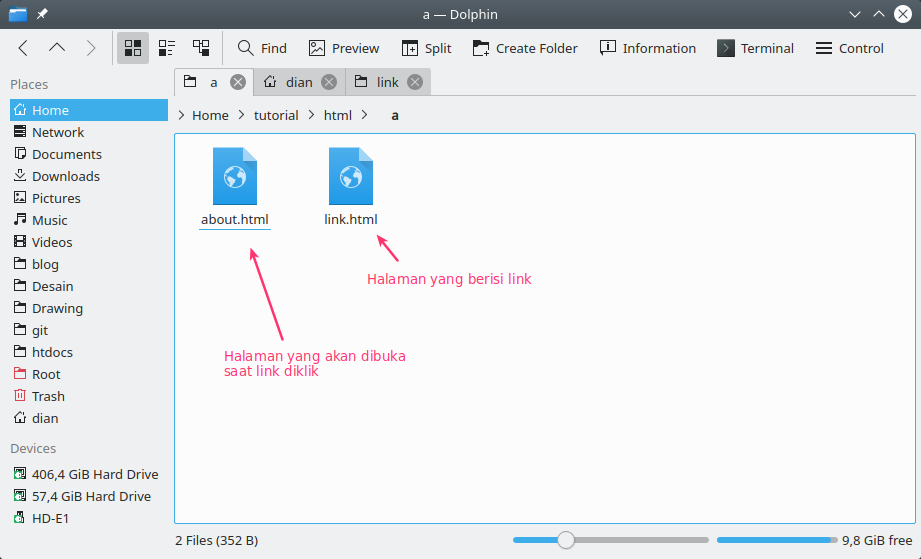Click the about.html file name
Image resolution: width=921 pixels, height=559 pixels.
coord(235,220)
